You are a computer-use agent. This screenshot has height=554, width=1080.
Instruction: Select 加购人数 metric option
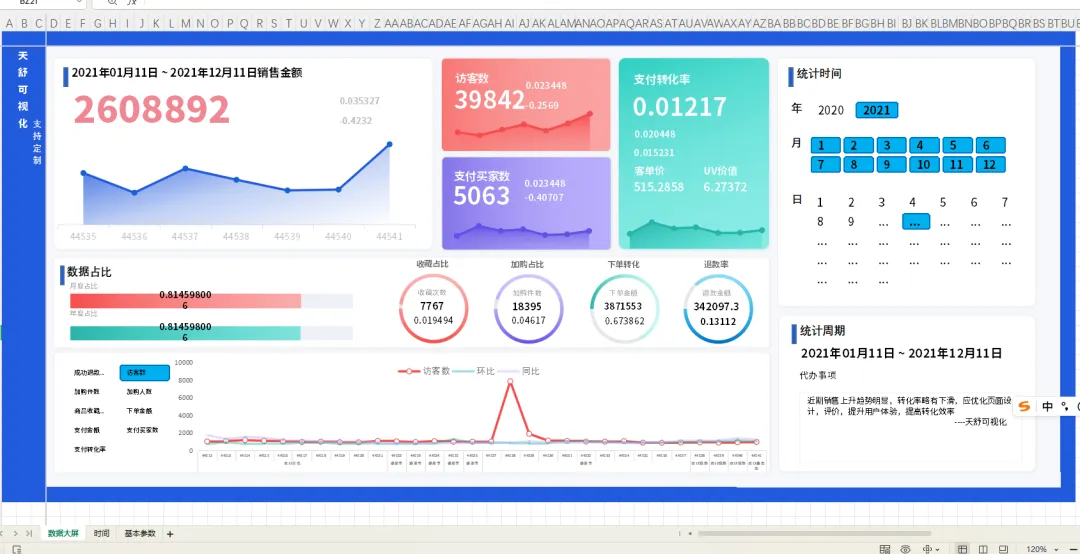pyautogui.click(x=139, y=392)
